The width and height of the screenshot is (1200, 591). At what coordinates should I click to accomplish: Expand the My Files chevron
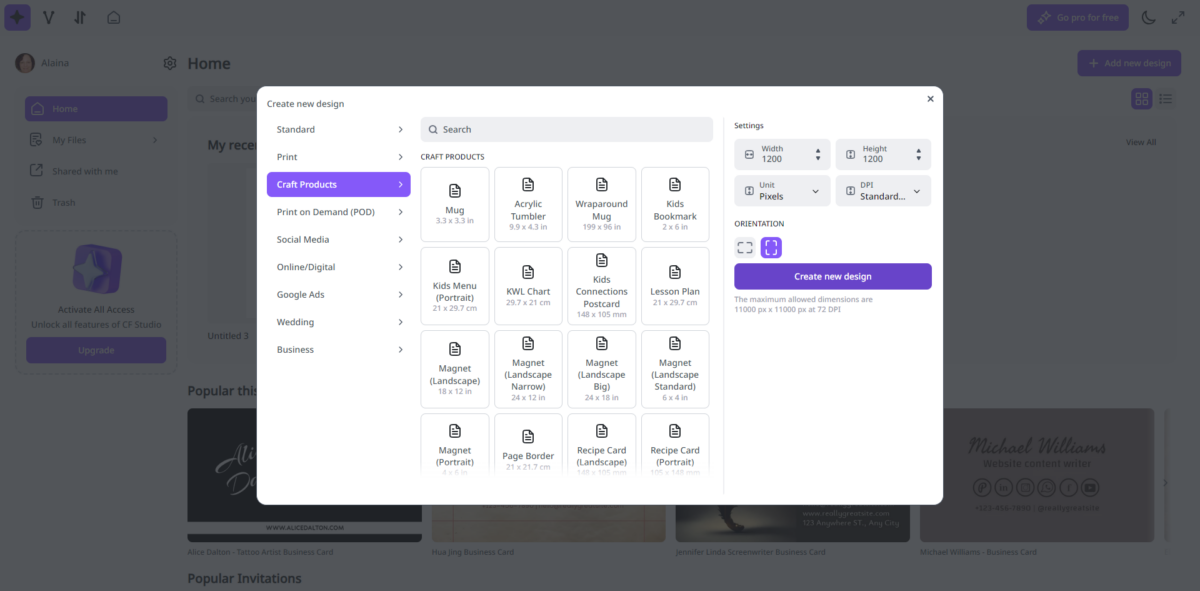coord(155,140)
